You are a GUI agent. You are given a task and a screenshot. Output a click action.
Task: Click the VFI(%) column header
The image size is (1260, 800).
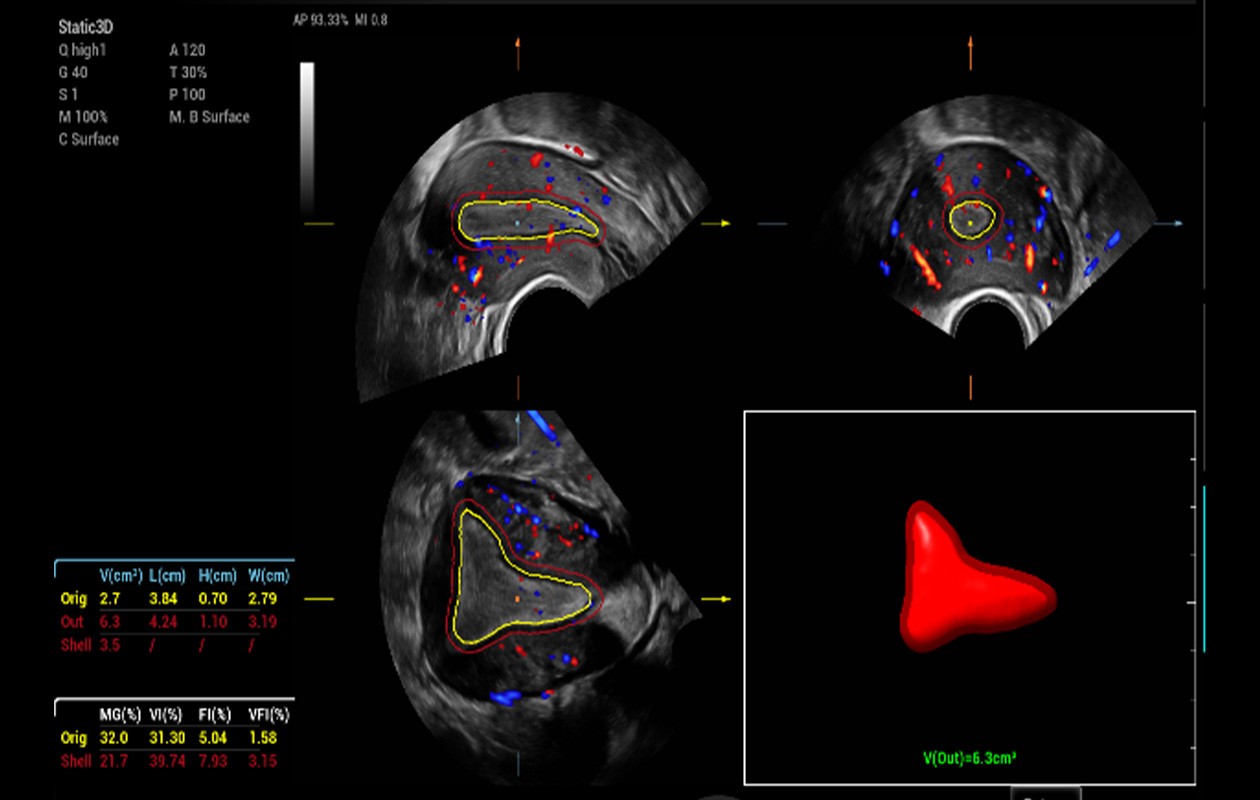pyautogui.click(x=268, y=715)
